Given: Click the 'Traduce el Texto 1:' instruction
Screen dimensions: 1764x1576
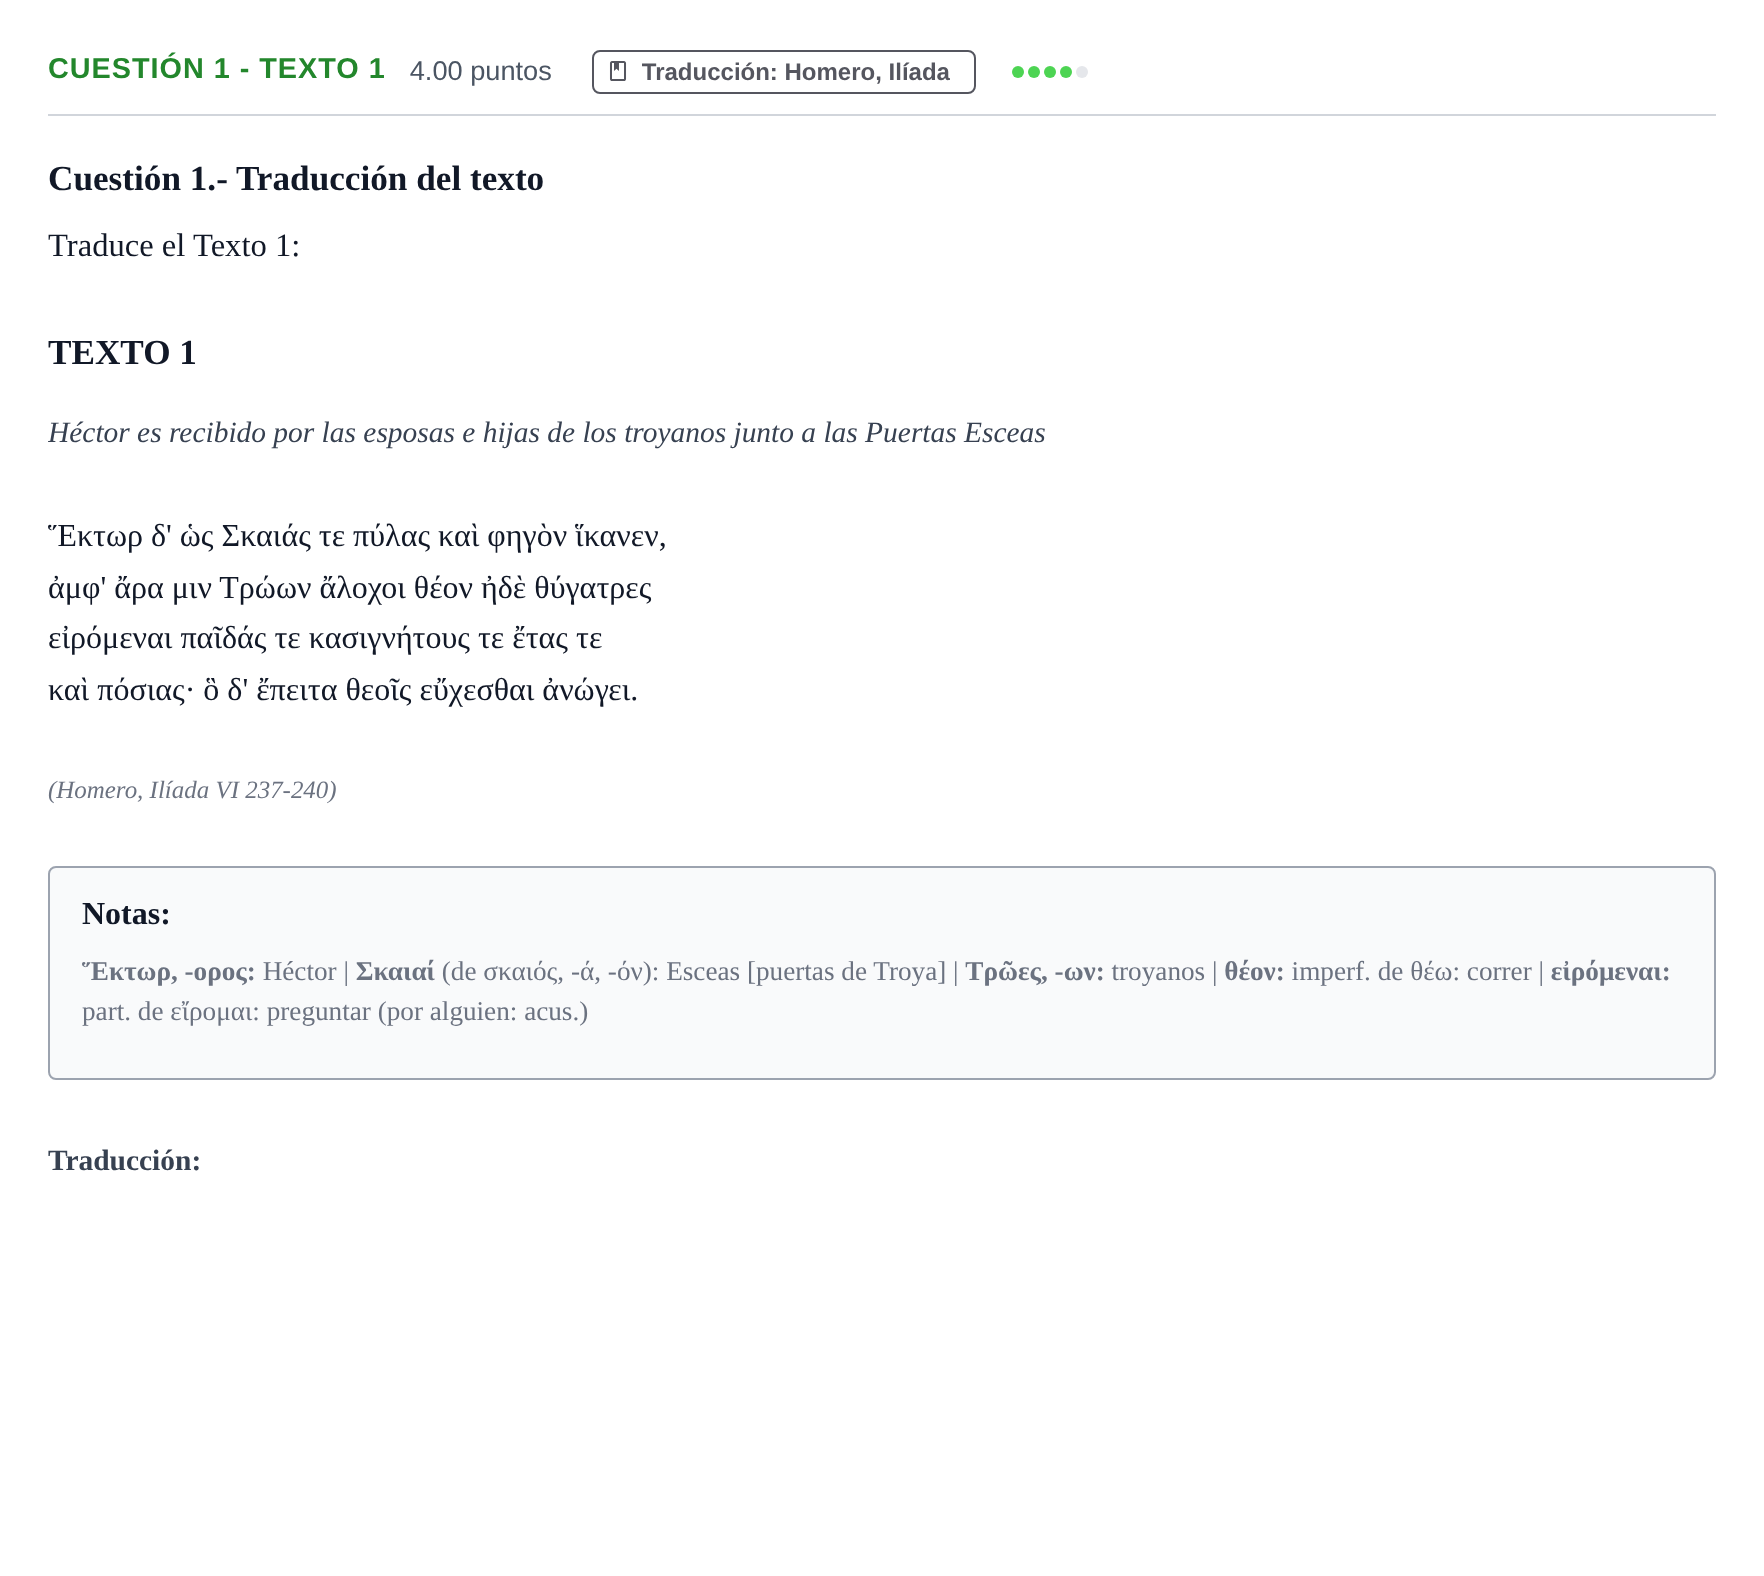Looking at the screenshot, I should pos(174,246).
